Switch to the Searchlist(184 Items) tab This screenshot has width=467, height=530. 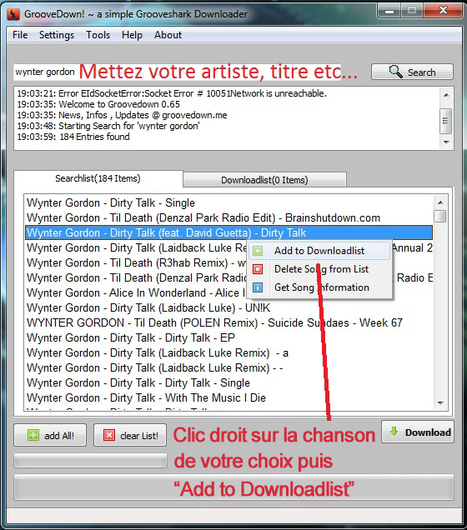[98, 178]
